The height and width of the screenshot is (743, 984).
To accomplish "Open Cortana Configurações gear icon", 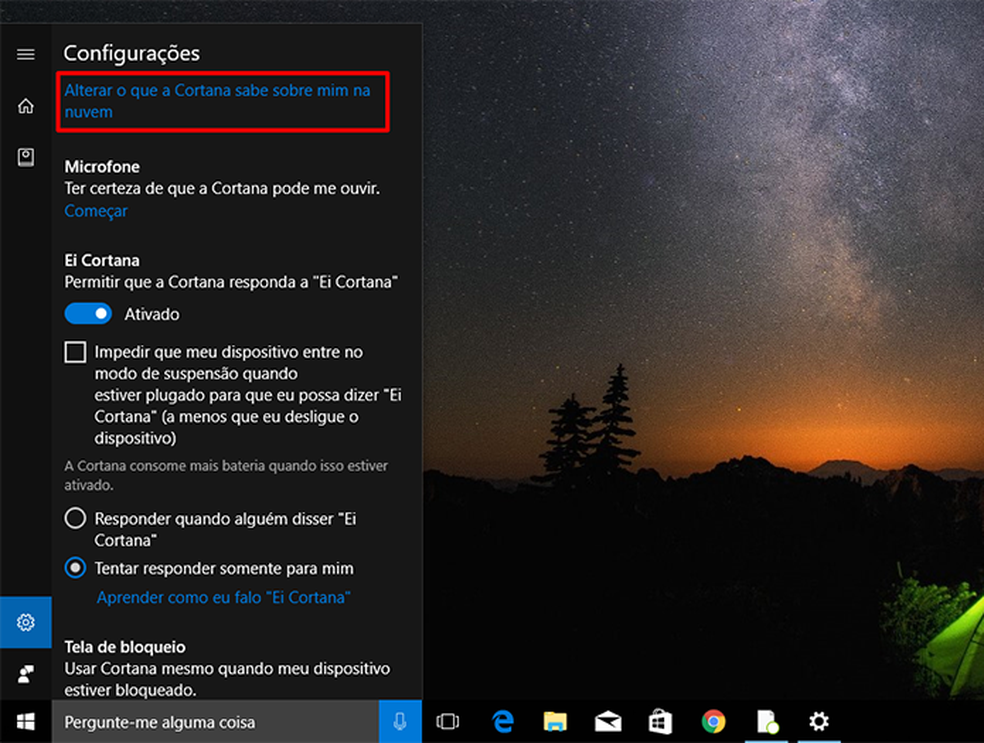I will (x=25, y=621).
